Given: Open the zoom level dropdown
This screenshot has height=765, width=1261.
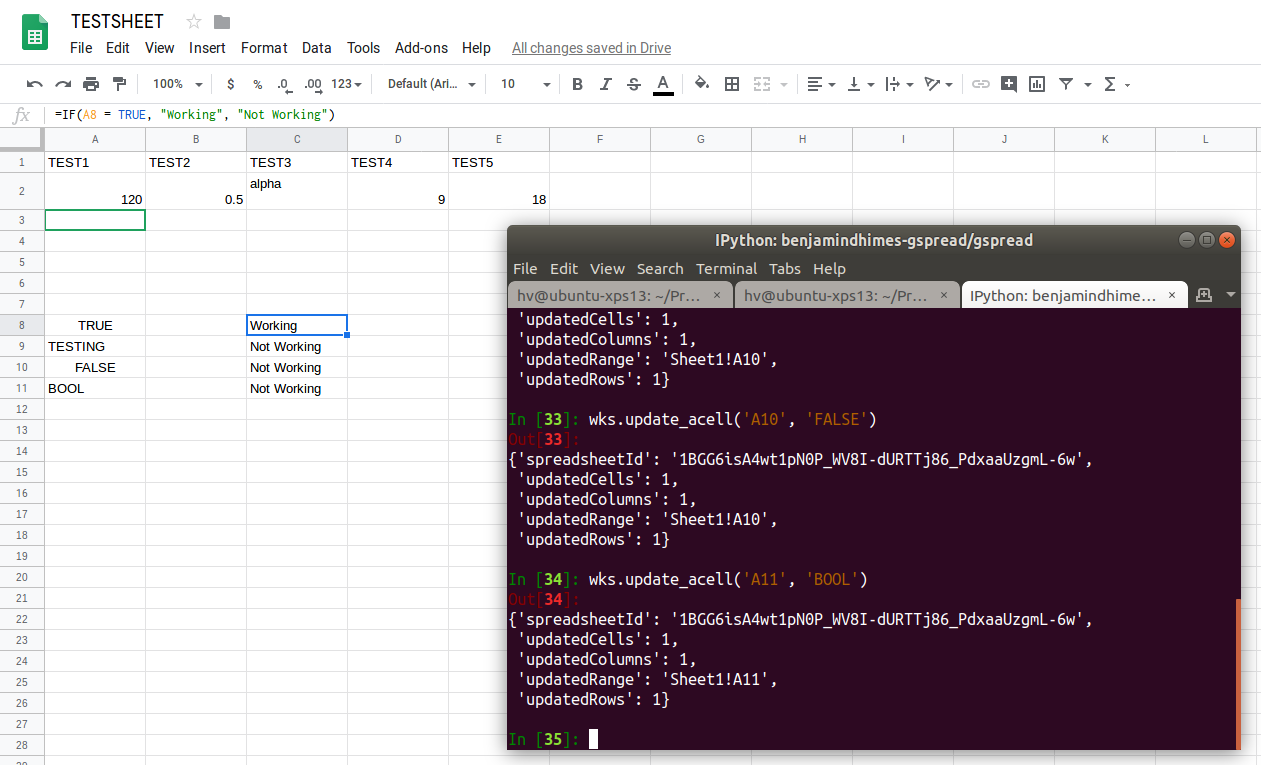Looking at the screenshot, I should 175,84.
